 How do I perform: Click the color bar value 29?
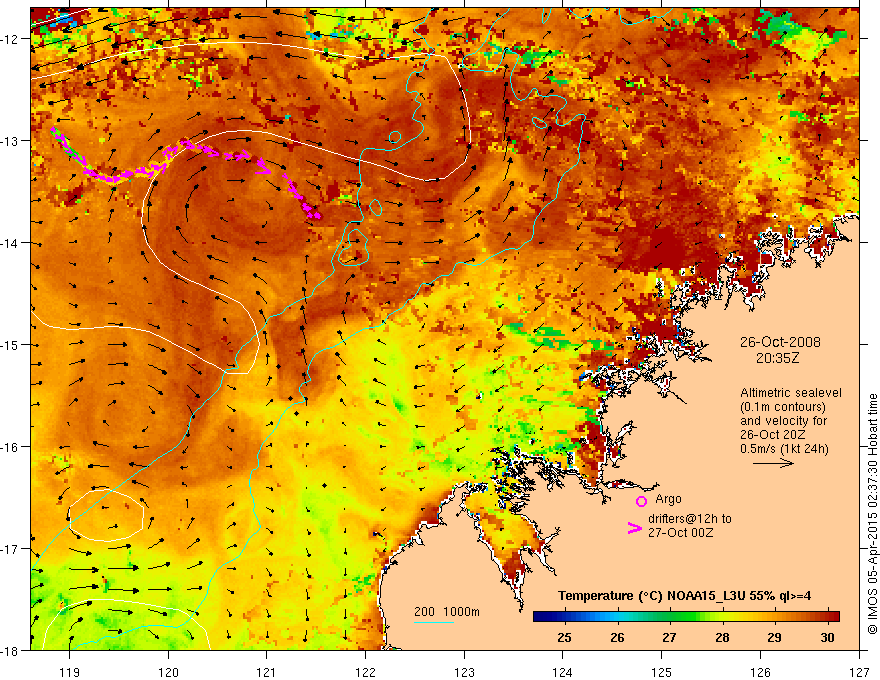click(x=774, y=637)
